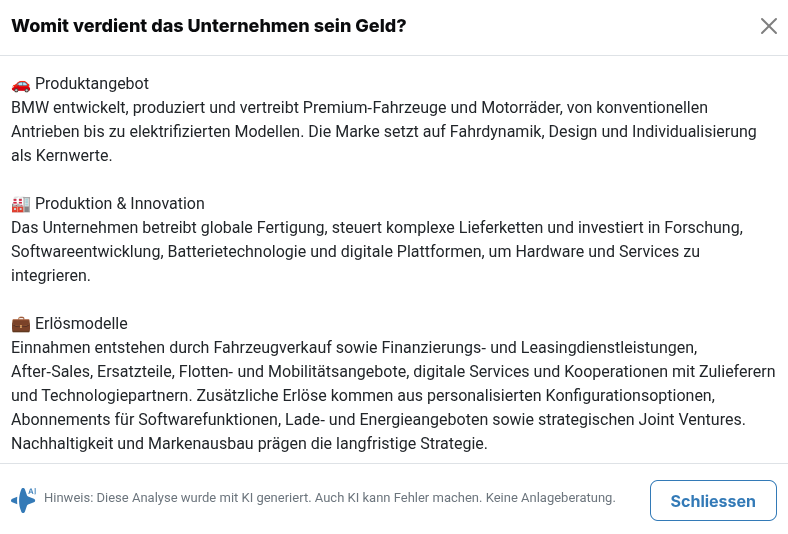This screenshot has width=788, height=534.
Task: Select the Erlösmodelle heading
Action: [81, 324]
